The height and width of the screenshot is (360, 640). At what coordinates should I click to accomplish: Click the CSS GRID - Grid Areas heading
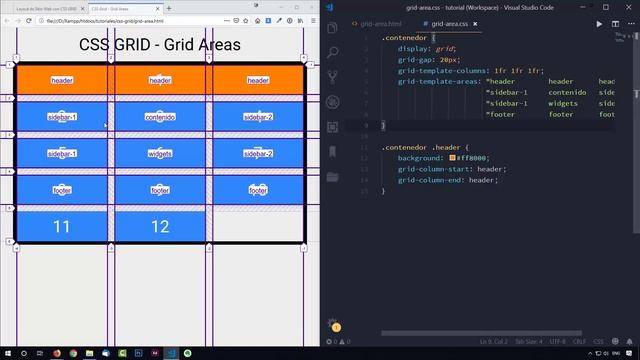(160, 44)
